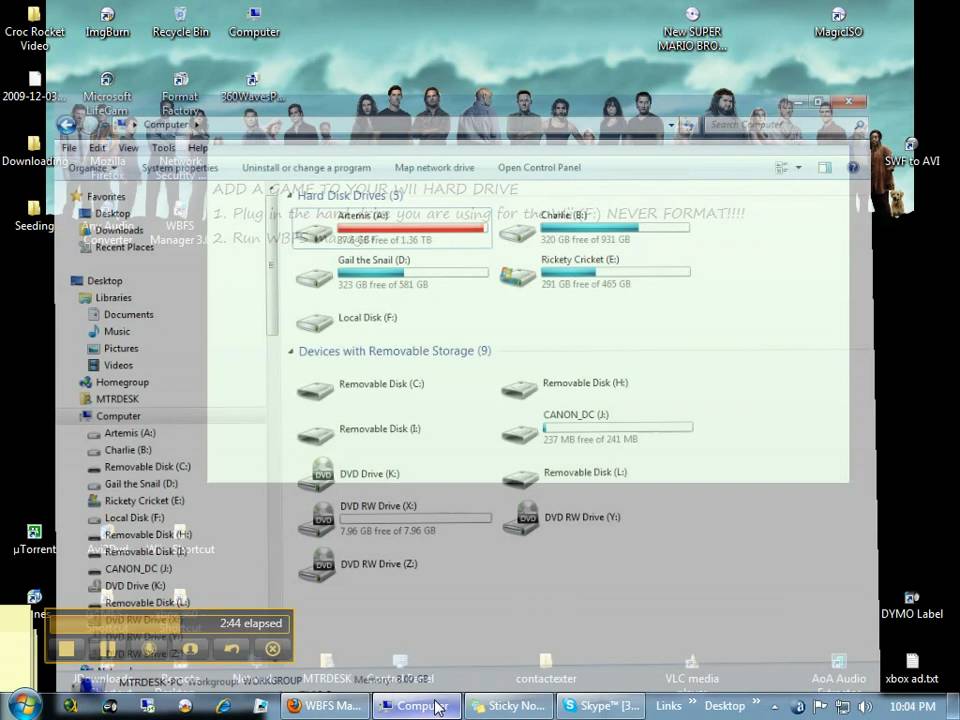Expand the Links toolbar chevron
Image resolution: width=960 pixels, height=720 pixels.
pyautogui.click(x=692, y=702)
